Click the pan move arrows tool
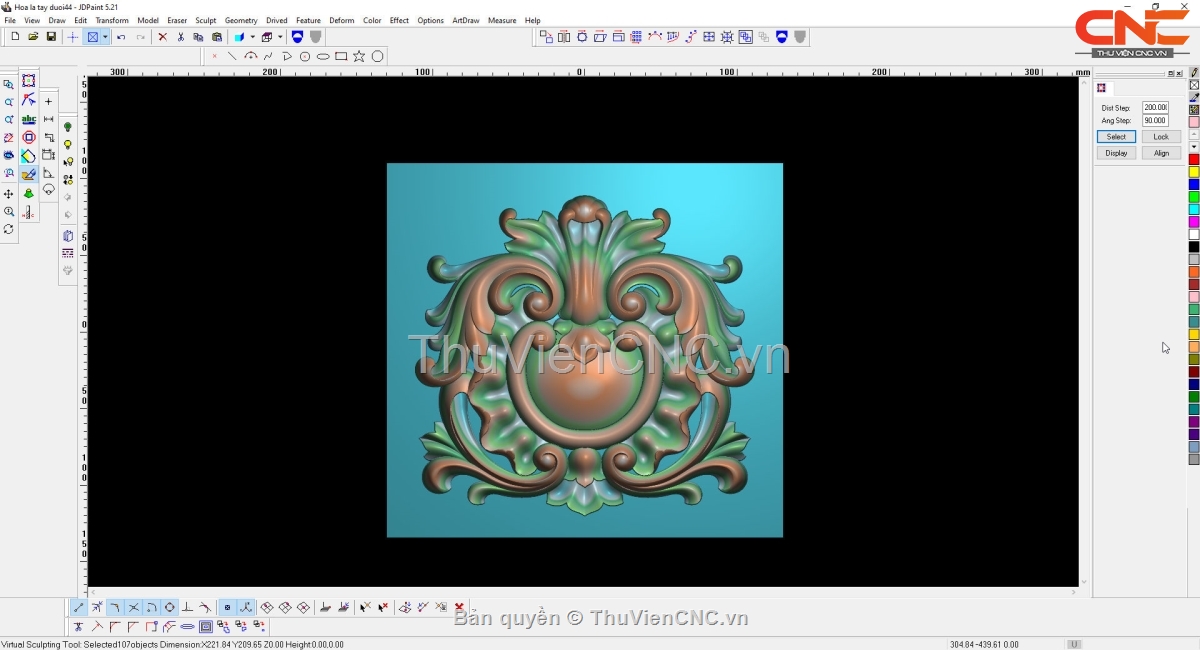The width and height of the screenshot is (1200, 650). point(9,193)
